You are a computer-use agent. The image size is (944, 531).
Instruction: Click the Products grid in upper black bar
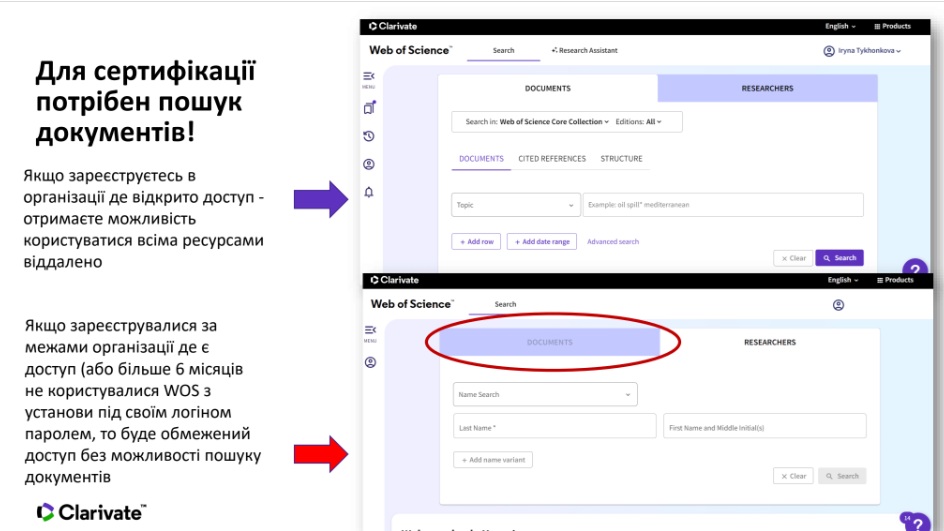pyautogui.click(x=892, y=26)
